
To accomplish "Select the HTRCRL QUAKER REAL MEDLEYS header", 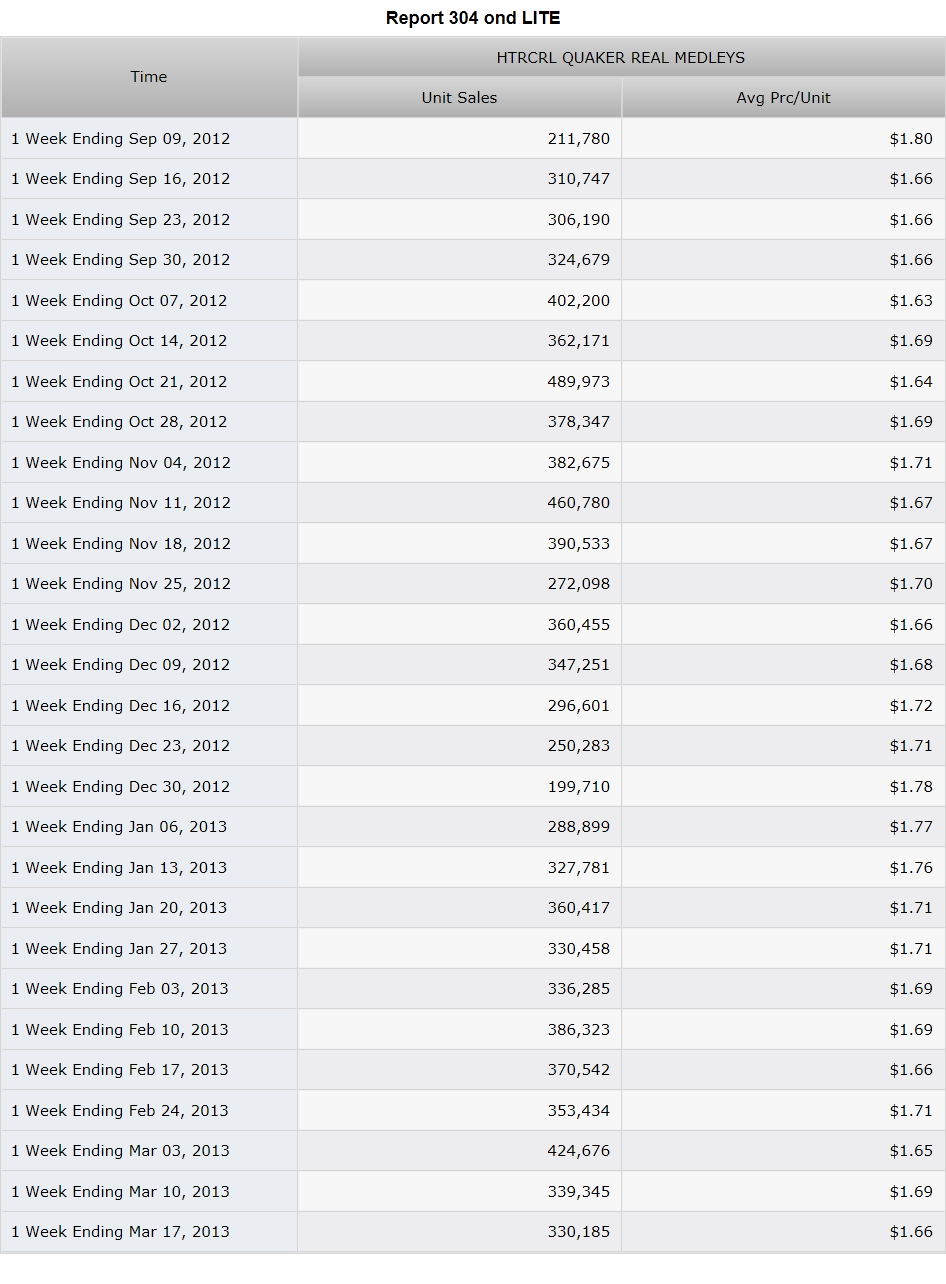I will [x=621, y=58].
